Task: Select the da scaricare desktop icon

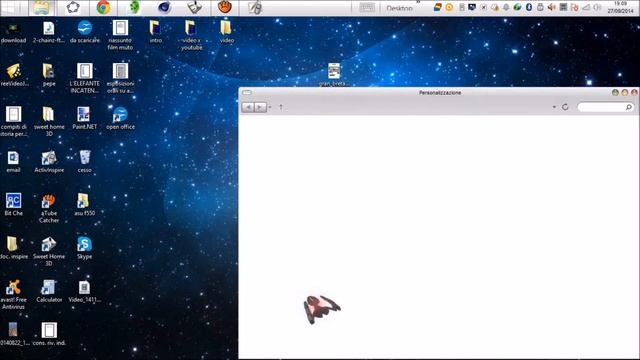Action: [84, 33]
